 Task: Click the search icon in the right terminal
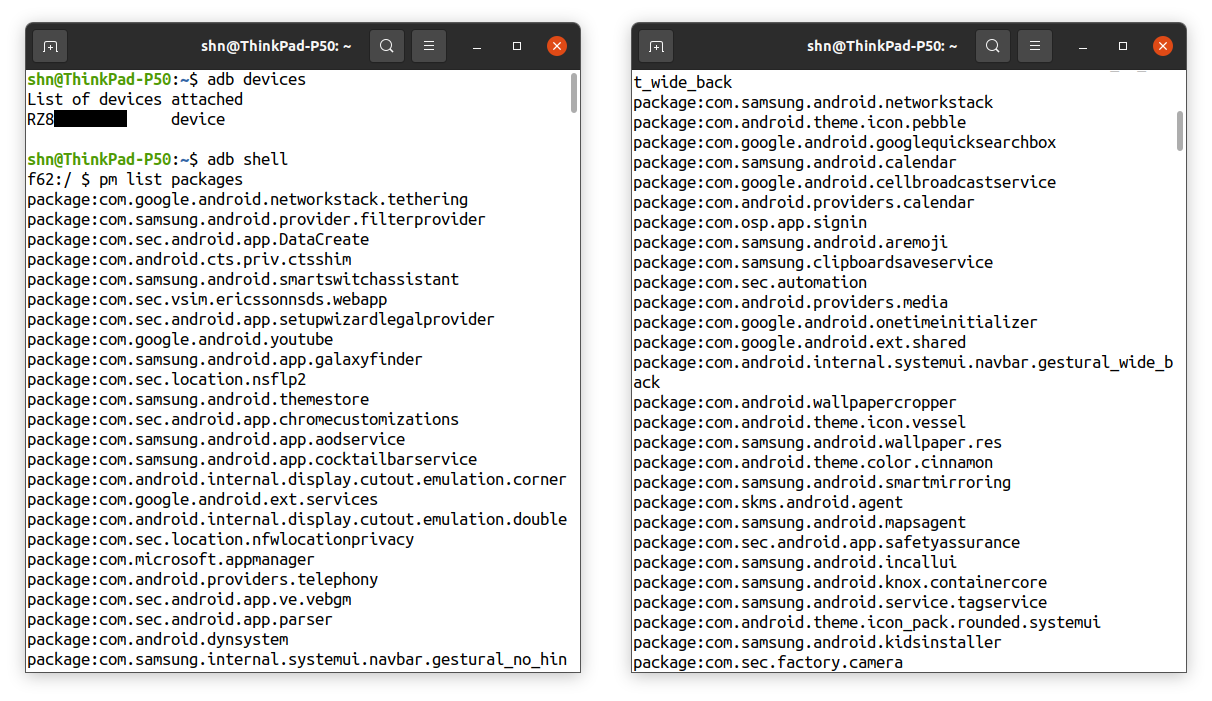pyautogui.click(x=993, y=46)
